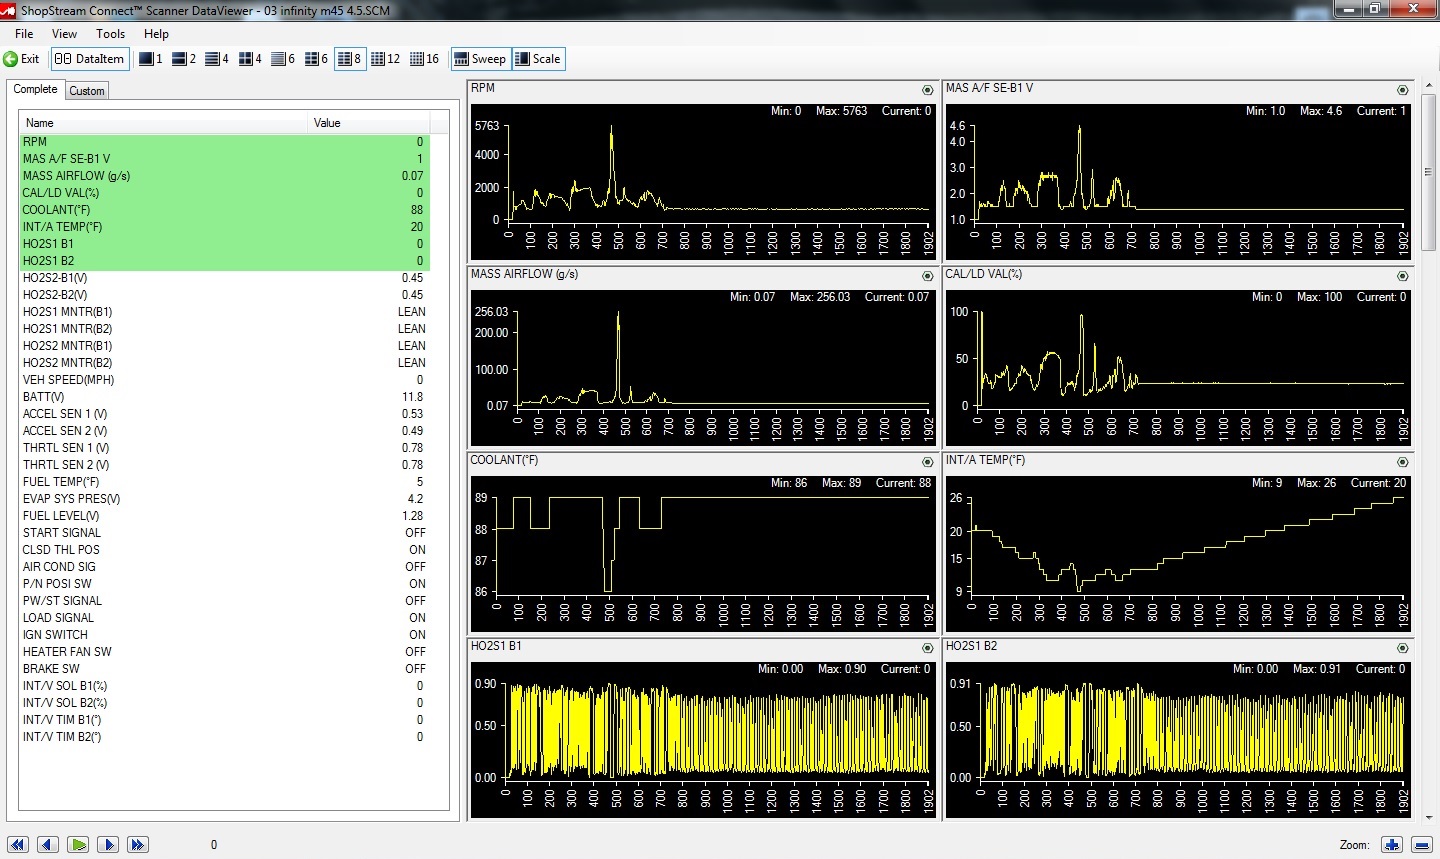This screenshot has height=859, width=1440.
Task: Sort by the Value column header
Action: coord(369,123)
